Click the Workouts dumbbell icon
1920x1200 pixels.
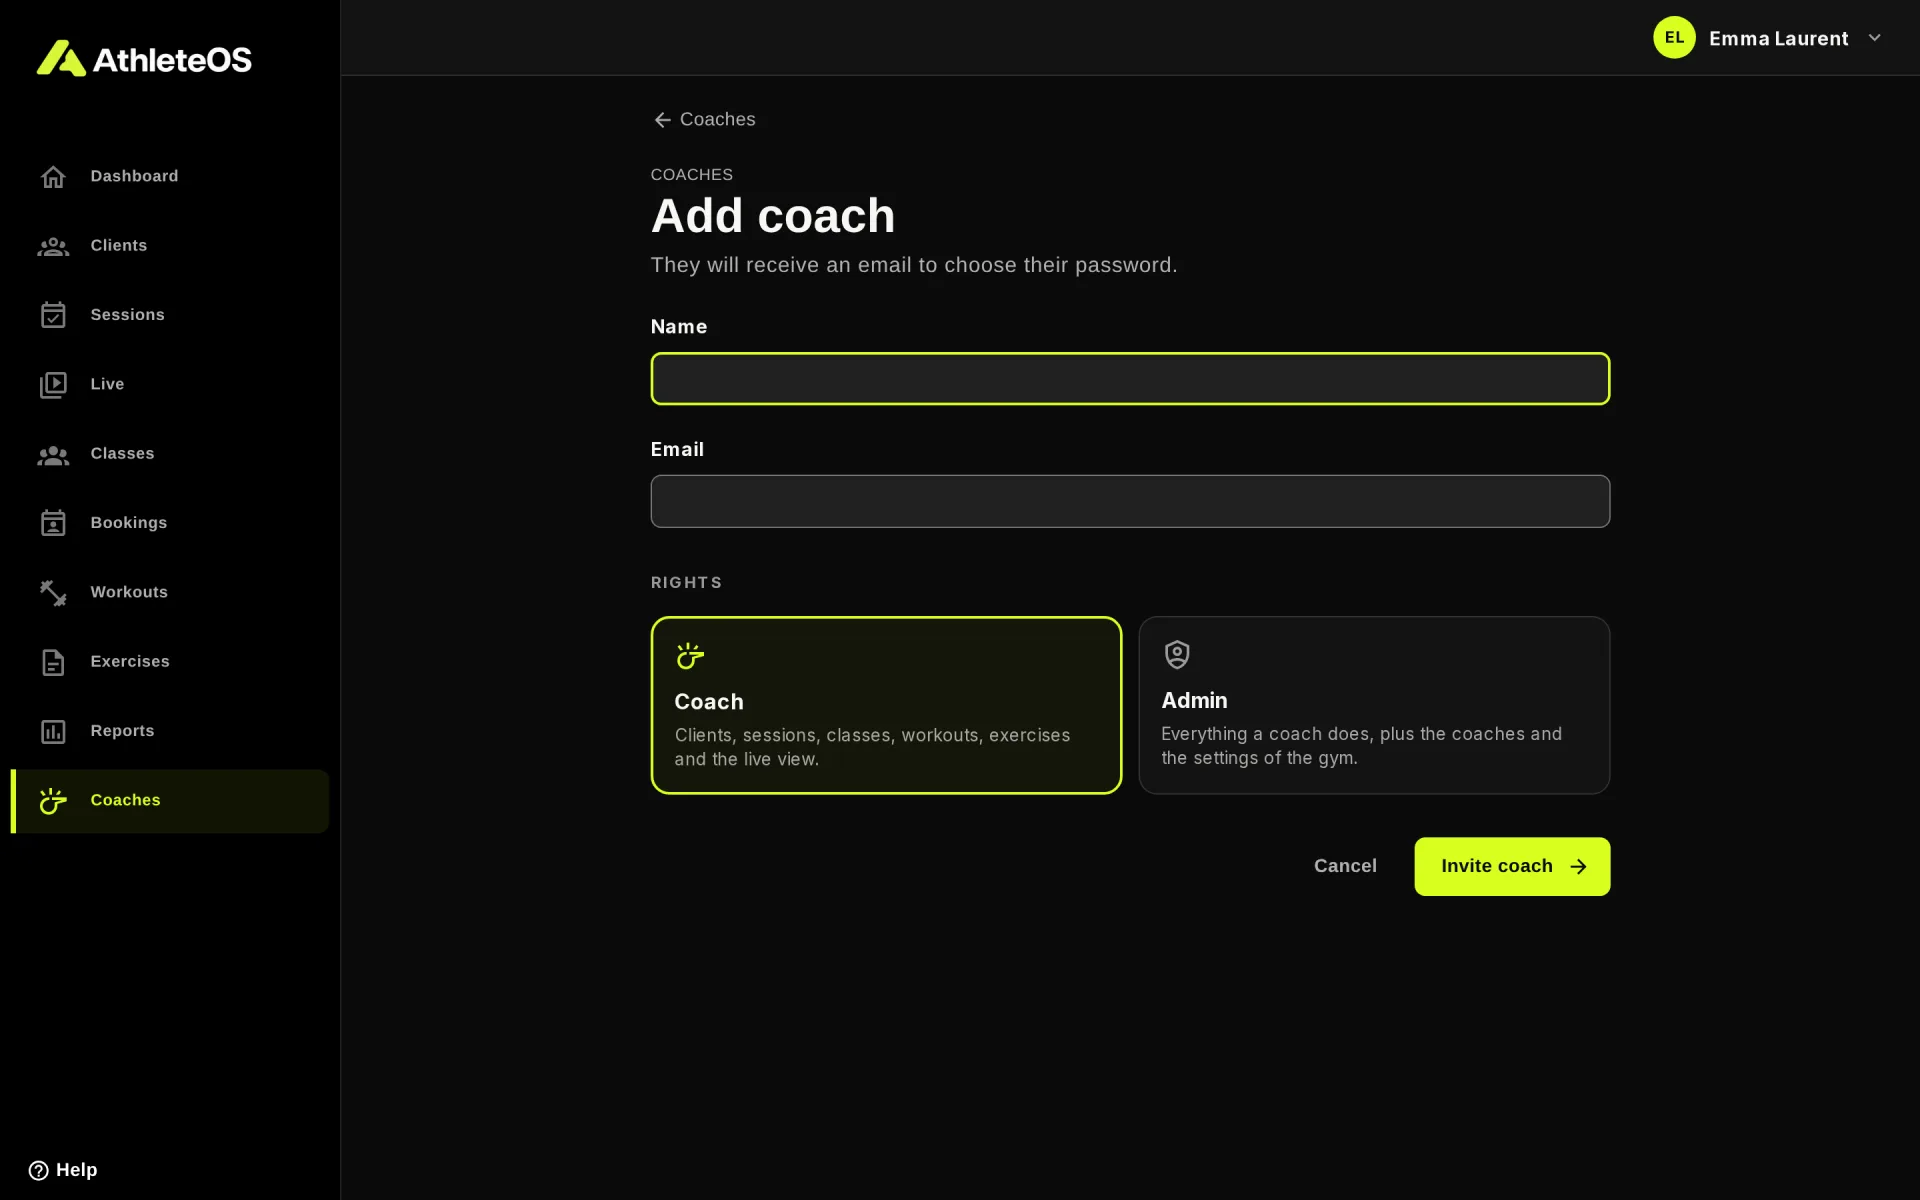pos(53,593)
